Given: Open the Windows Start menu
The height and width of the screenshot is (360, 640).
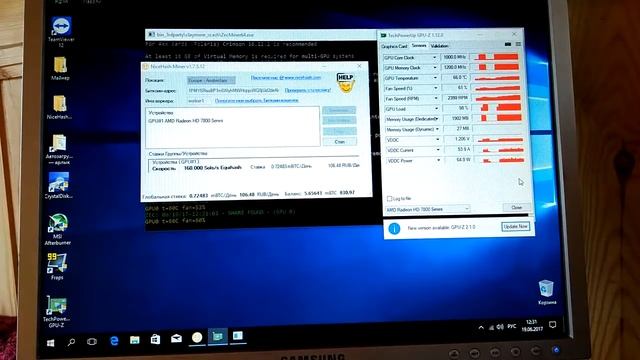Looking at the screenshot, I should pos(50,342).
